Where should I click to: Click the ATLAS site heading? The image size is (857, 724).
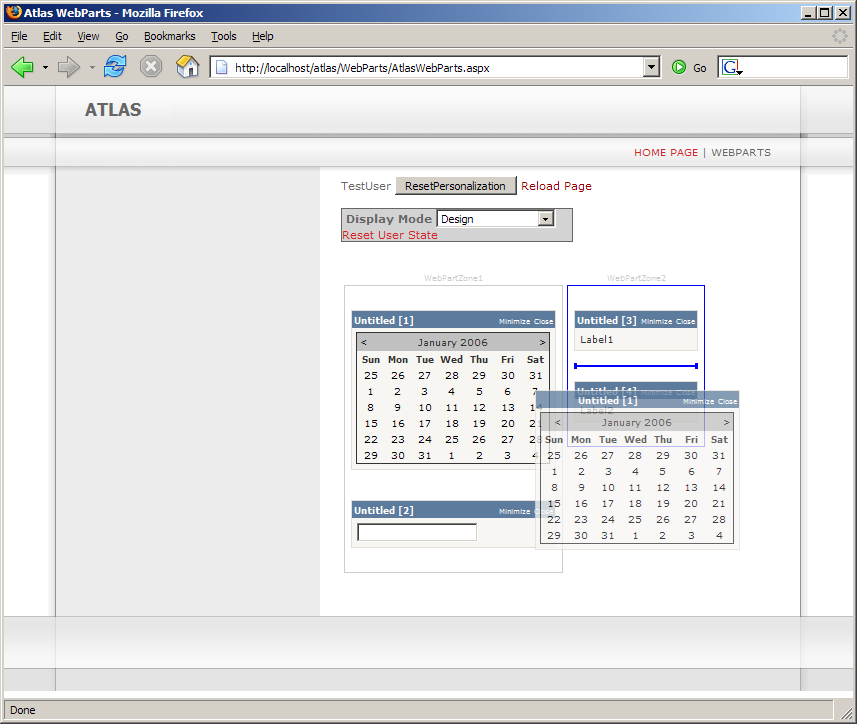113,109
